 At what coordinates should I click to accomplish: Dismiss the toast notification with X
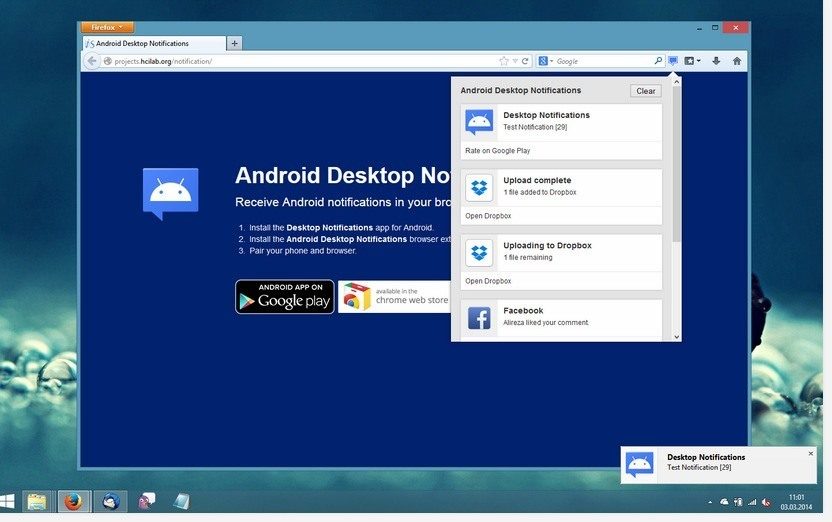coord(810,454)
